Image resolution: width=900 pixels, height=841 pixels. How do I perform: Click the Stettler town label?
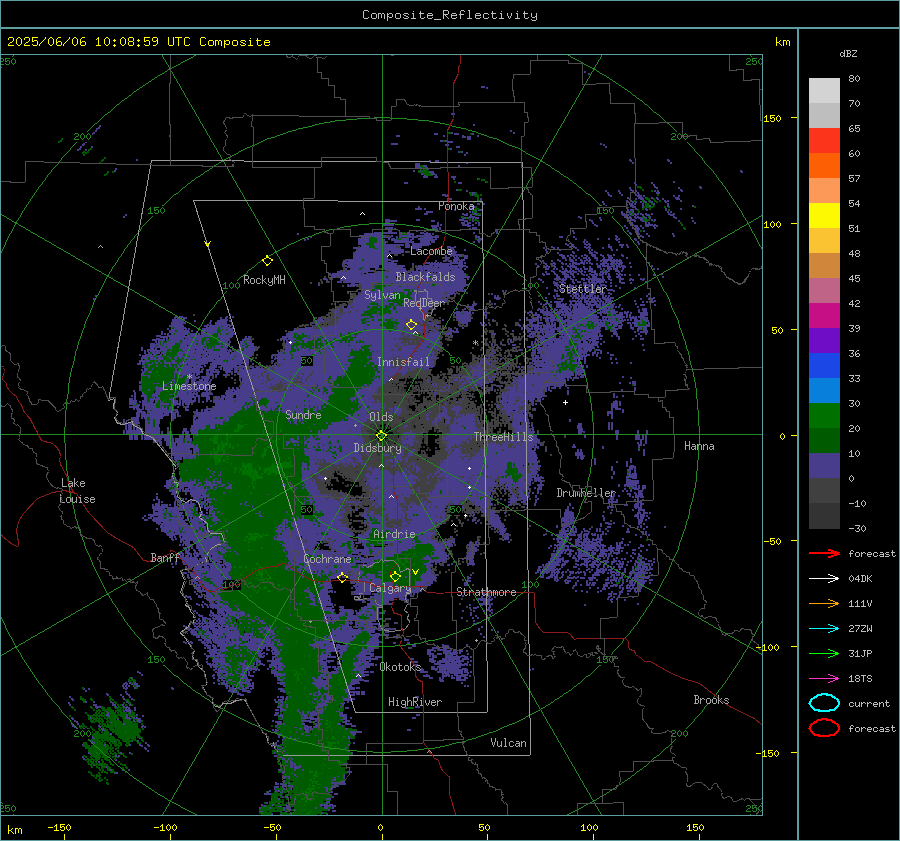583,289
